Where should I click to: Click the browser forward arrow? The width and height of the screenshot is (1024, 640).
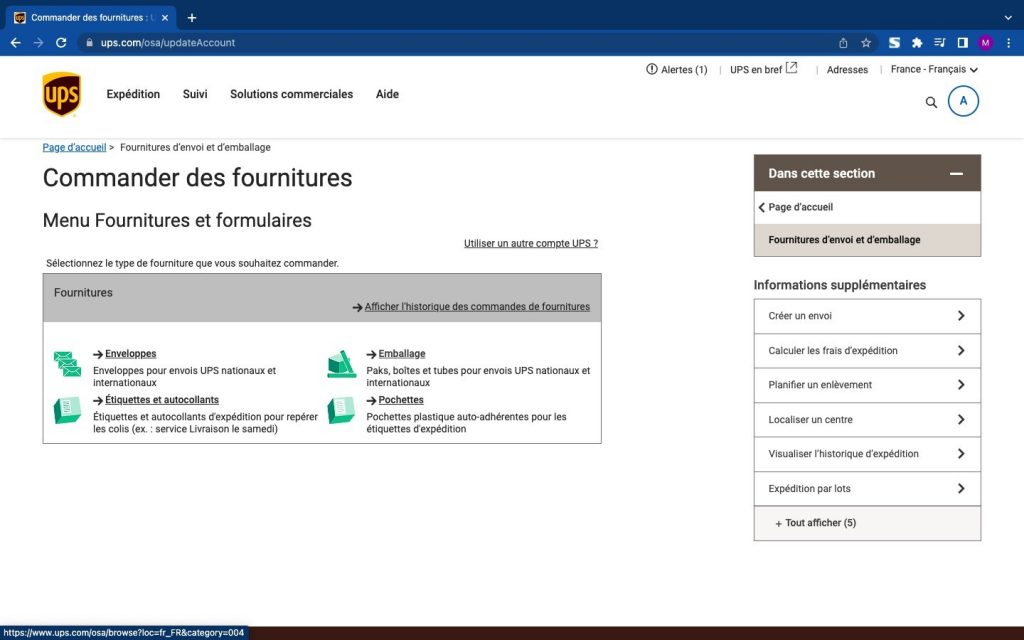(x=39, y=42)
